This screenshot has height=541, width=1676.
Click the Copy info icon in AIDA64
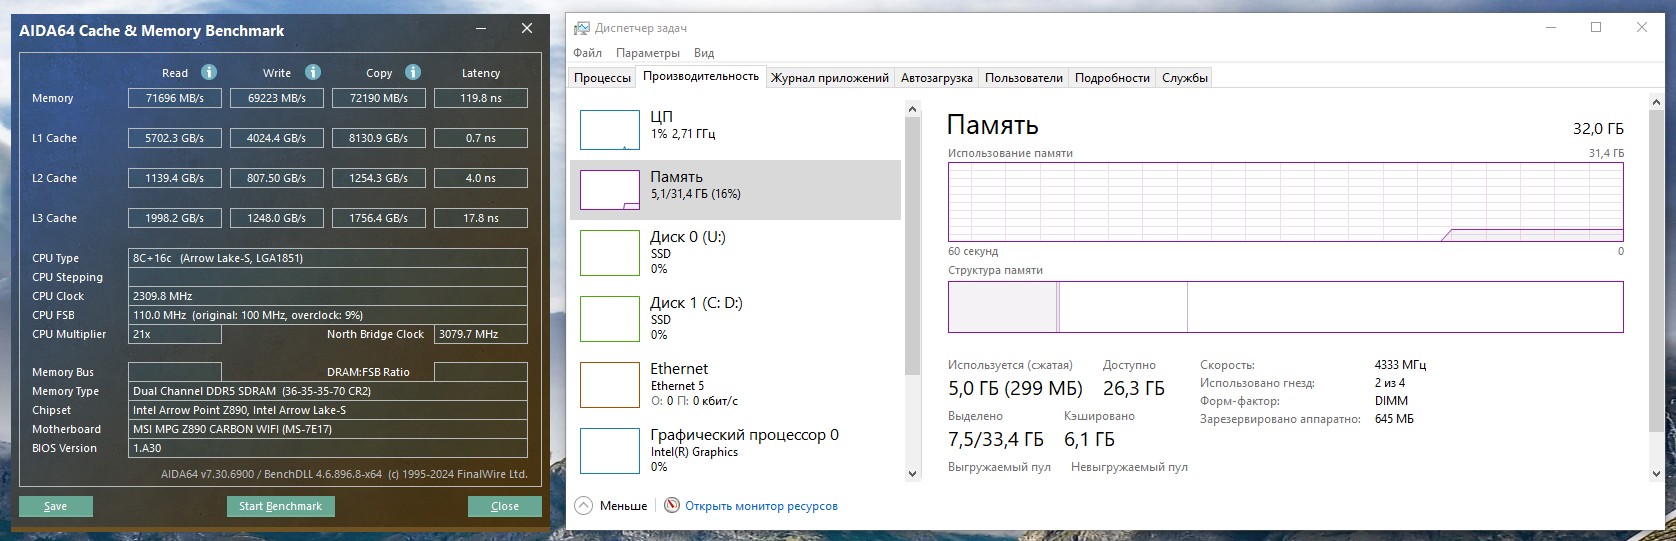[413, 72]
